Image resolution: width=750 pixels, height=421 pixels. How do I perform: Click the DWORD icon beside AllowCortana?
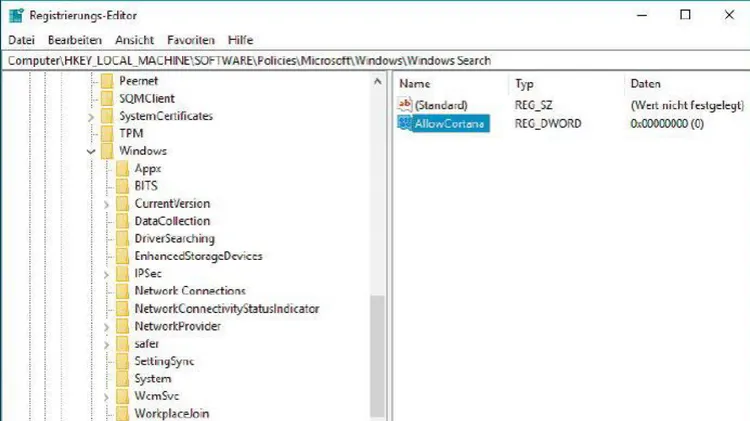pyautogui.click(x=405, y=123)
